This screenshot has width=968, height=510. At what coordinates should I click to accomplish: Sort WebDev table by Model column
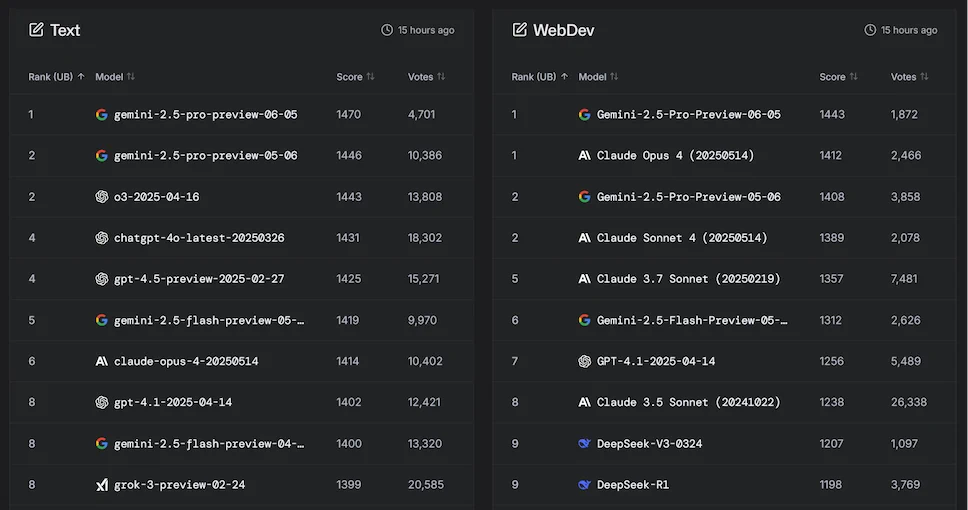[598, 77]
